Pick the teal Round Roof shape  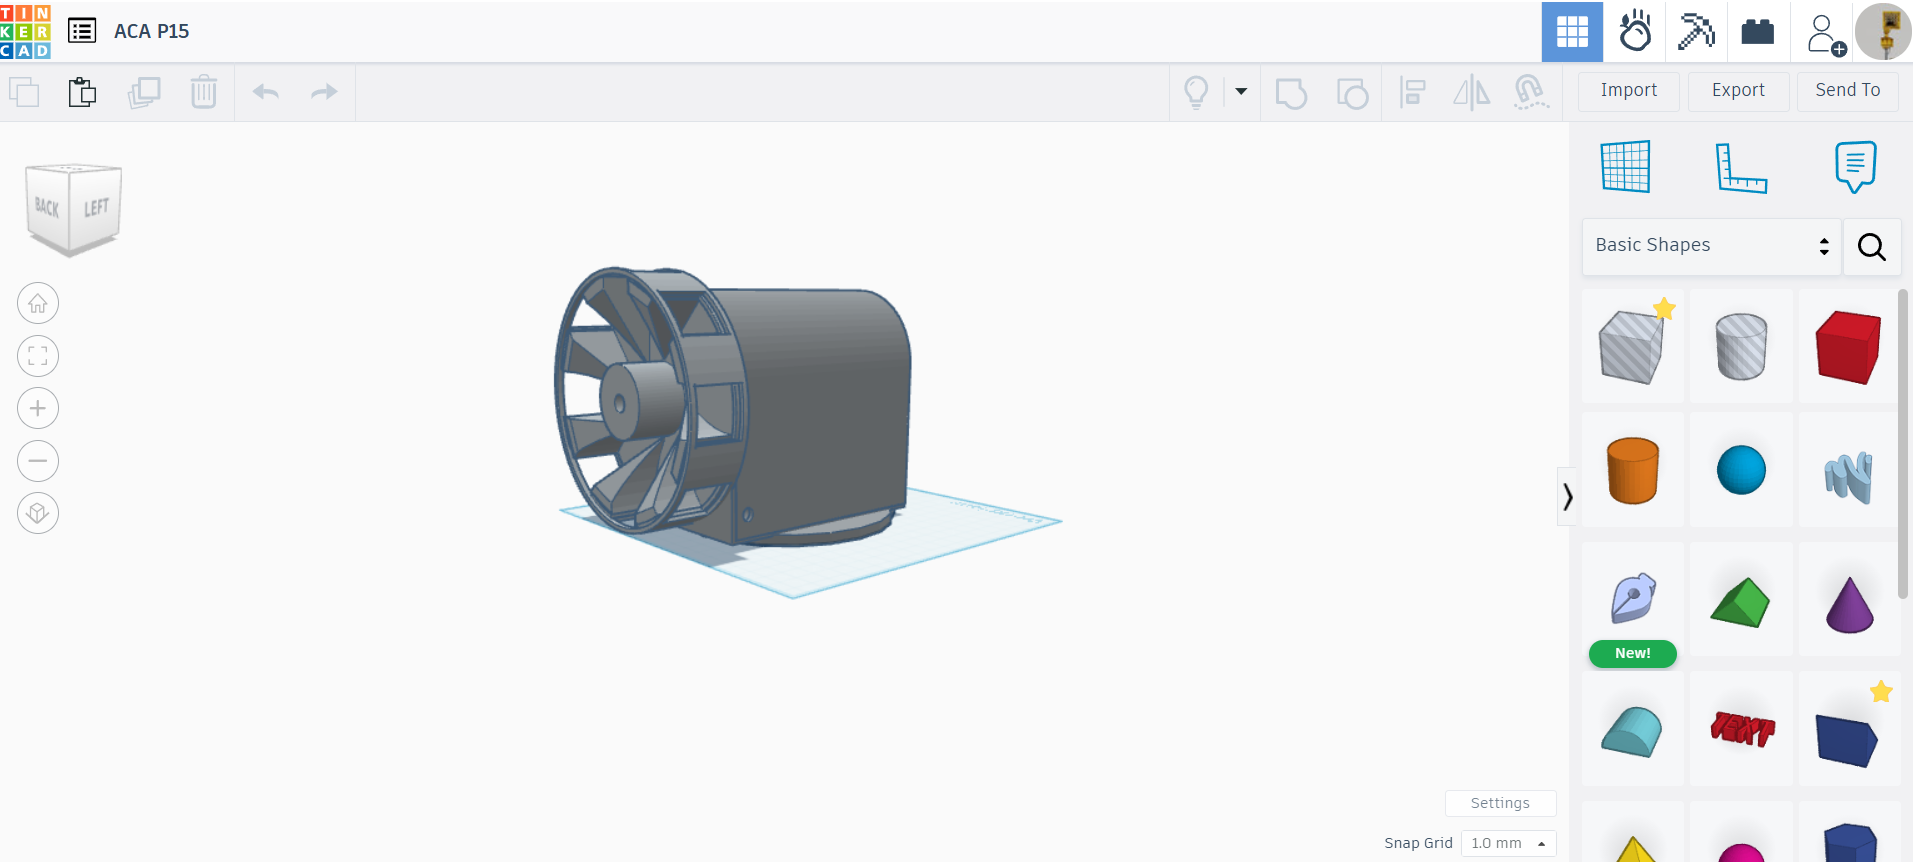[x=1632, y=731]
